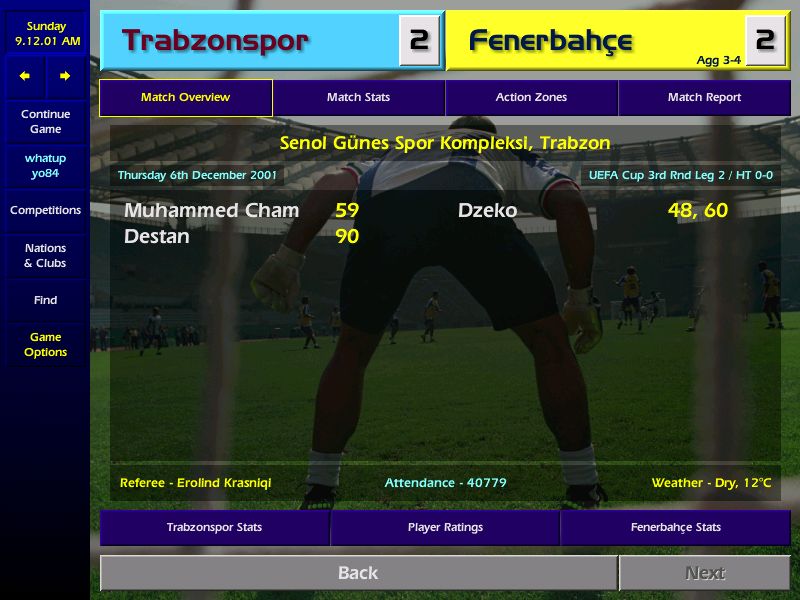This screenshot has height=600, width=800.
Task: Click the Fenerbahçe team name header
Action: [x=551, y=41]
